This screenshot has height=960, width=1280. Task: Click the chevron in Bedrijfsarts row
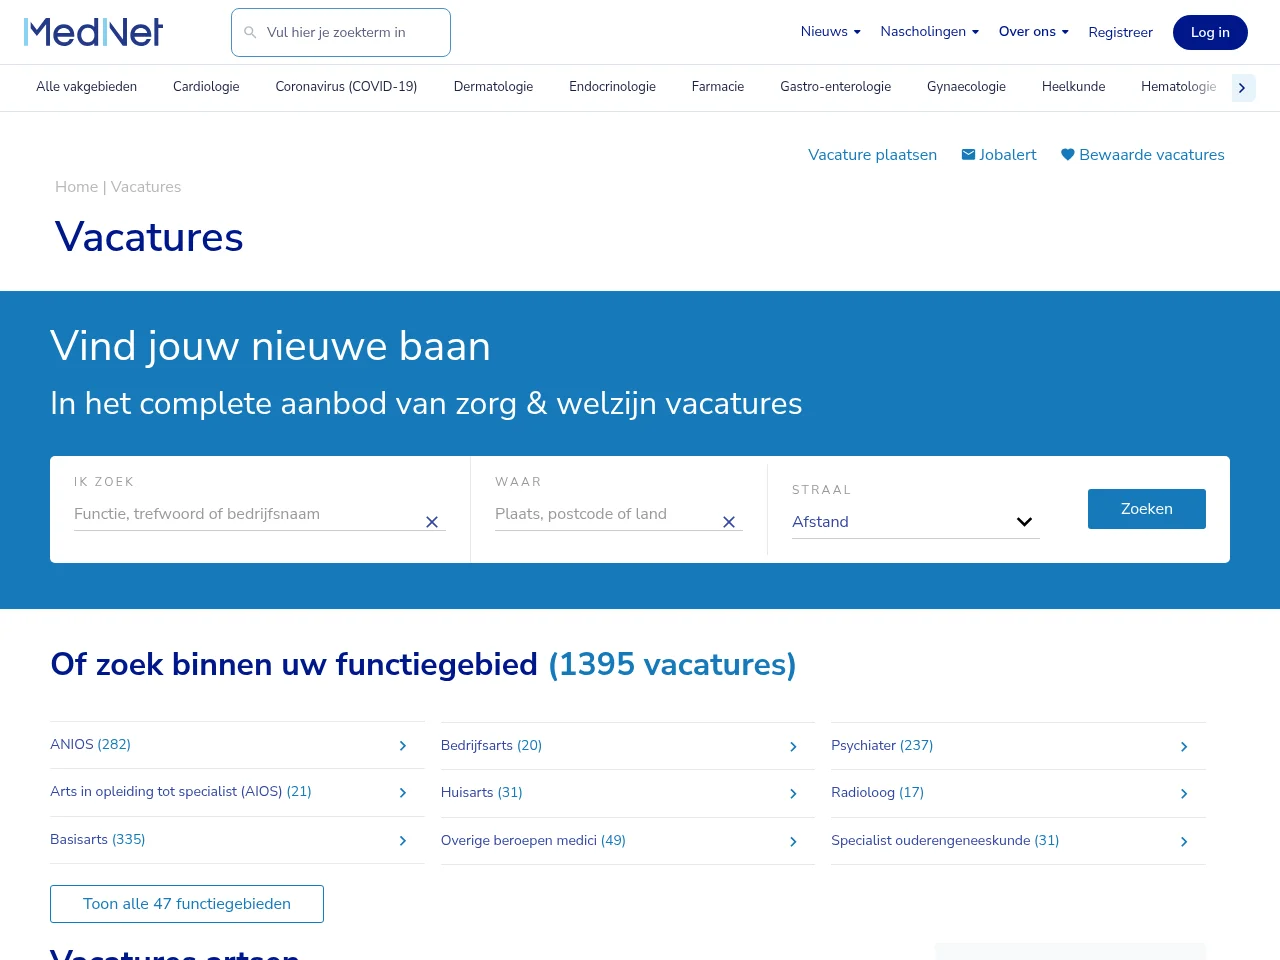(x=793, y=747)
